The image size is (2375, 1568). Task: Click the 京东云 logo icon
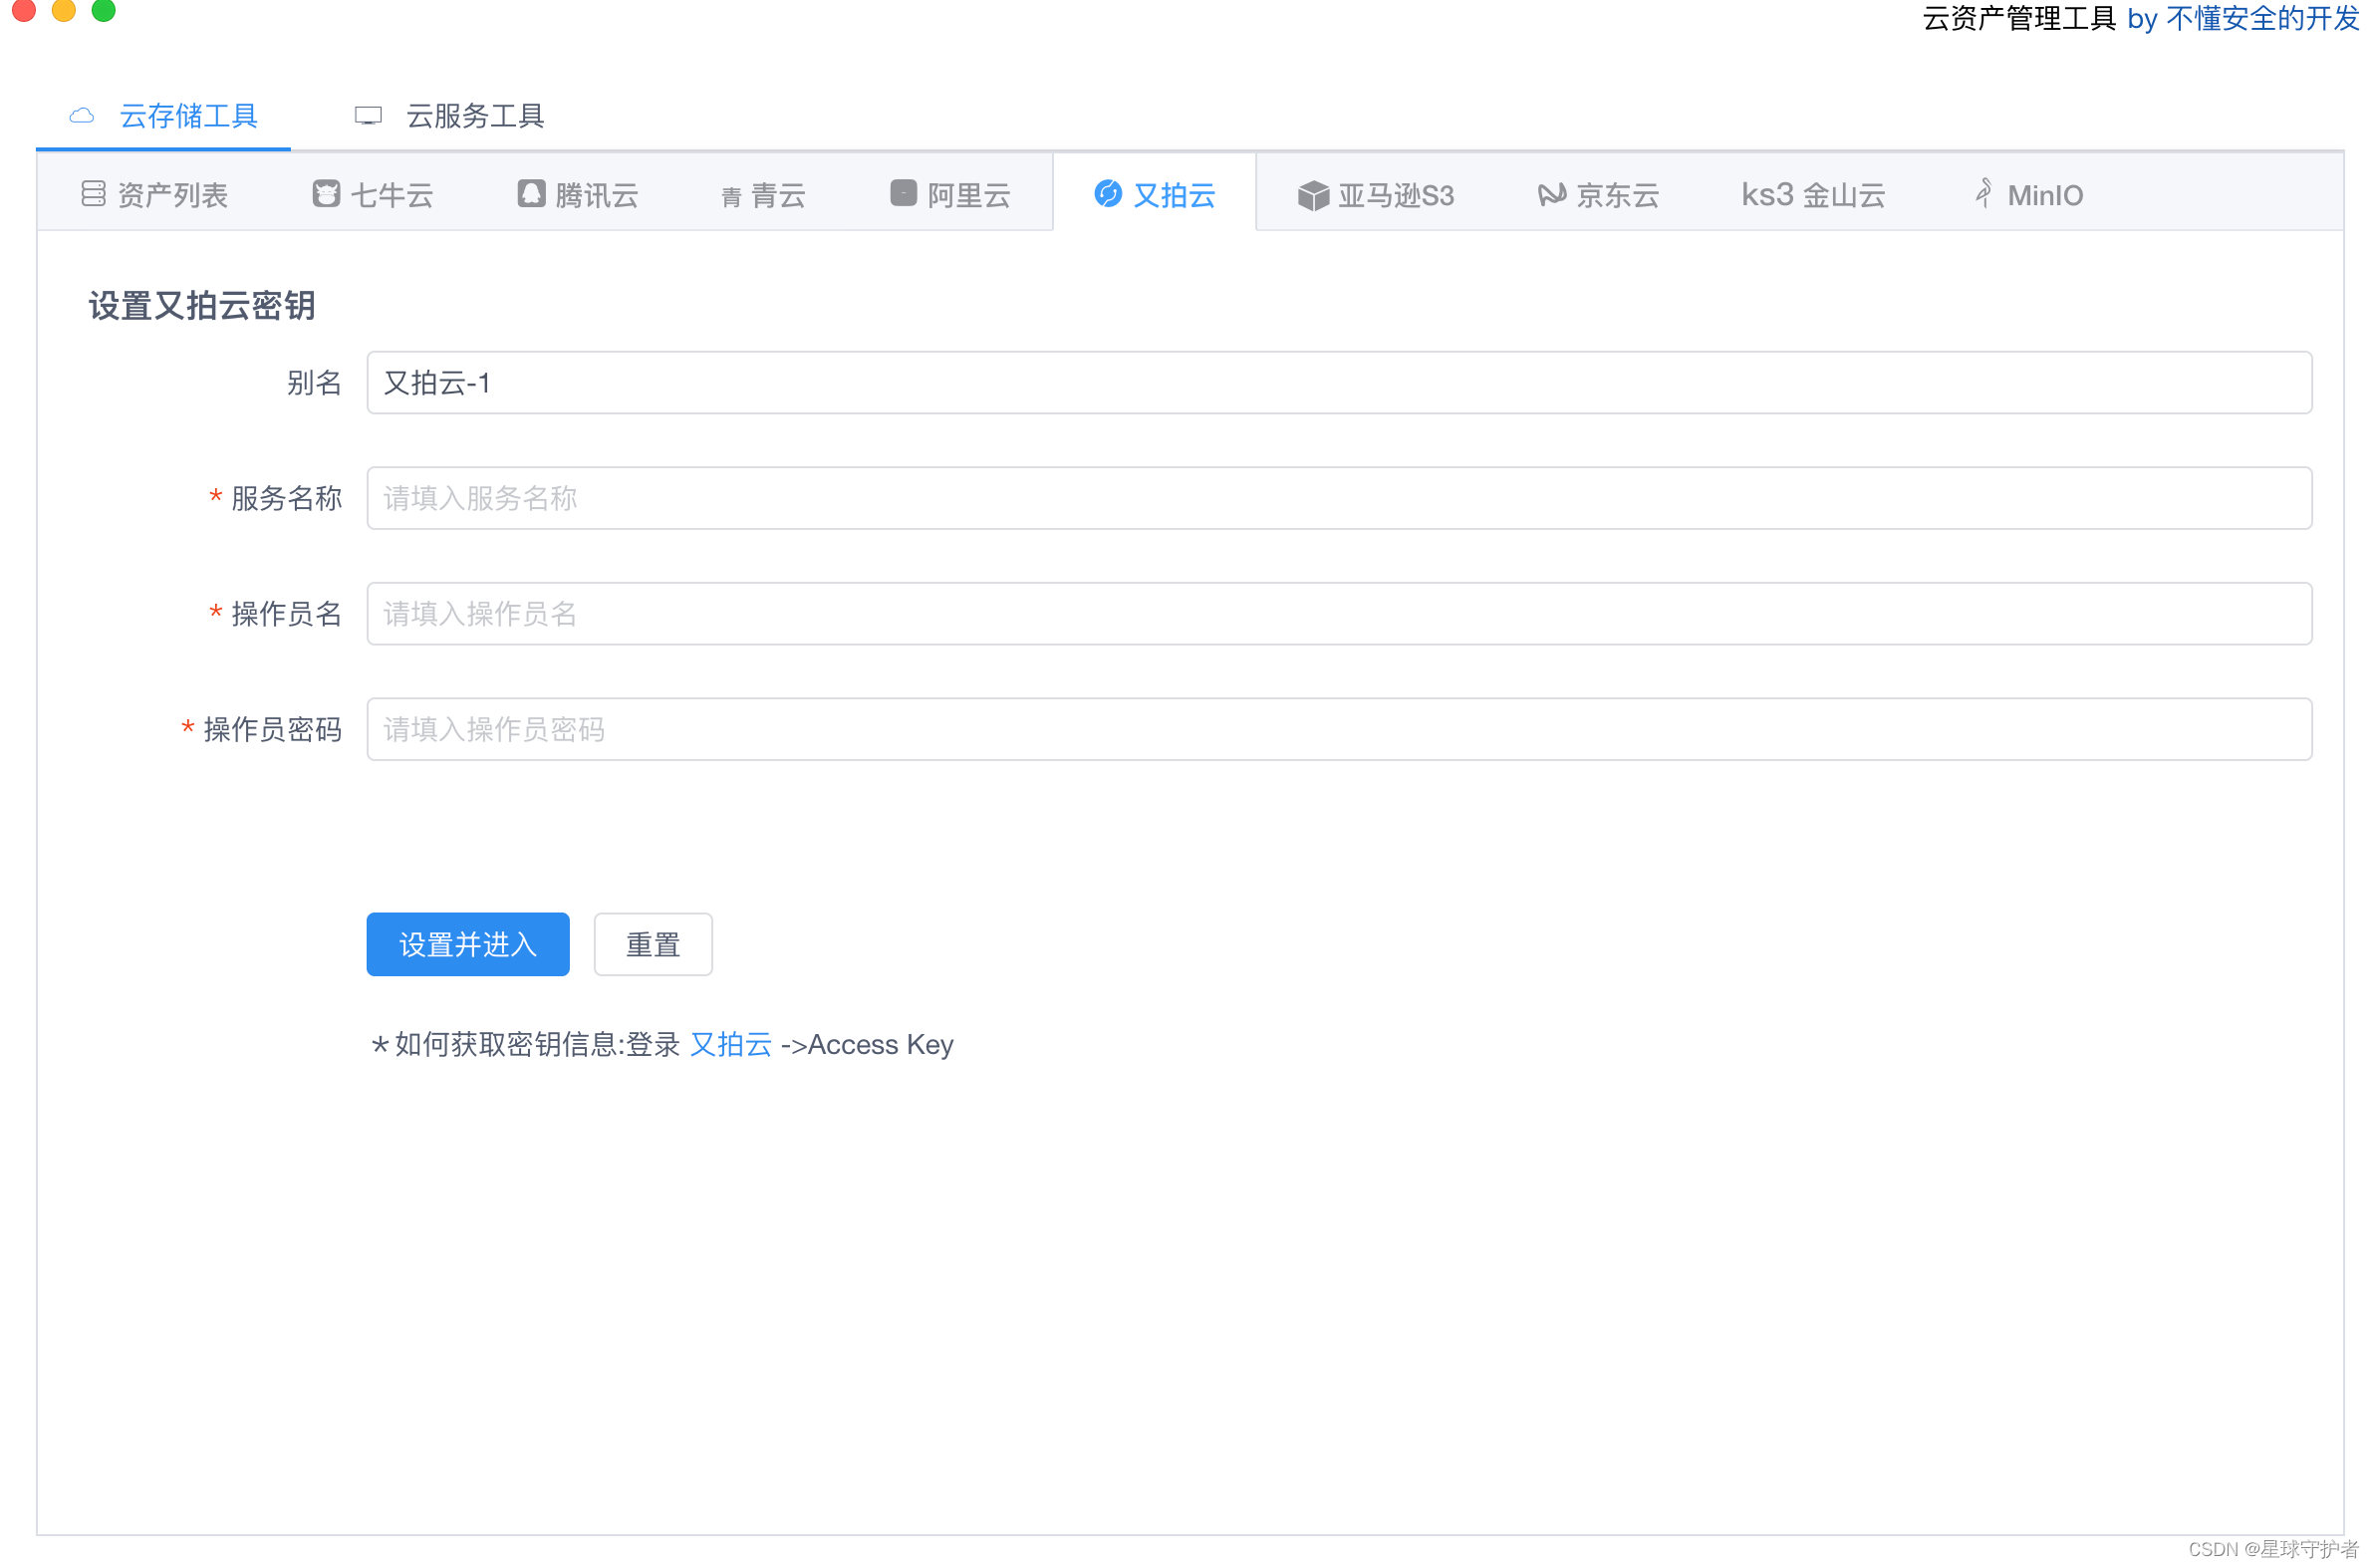1551,194
